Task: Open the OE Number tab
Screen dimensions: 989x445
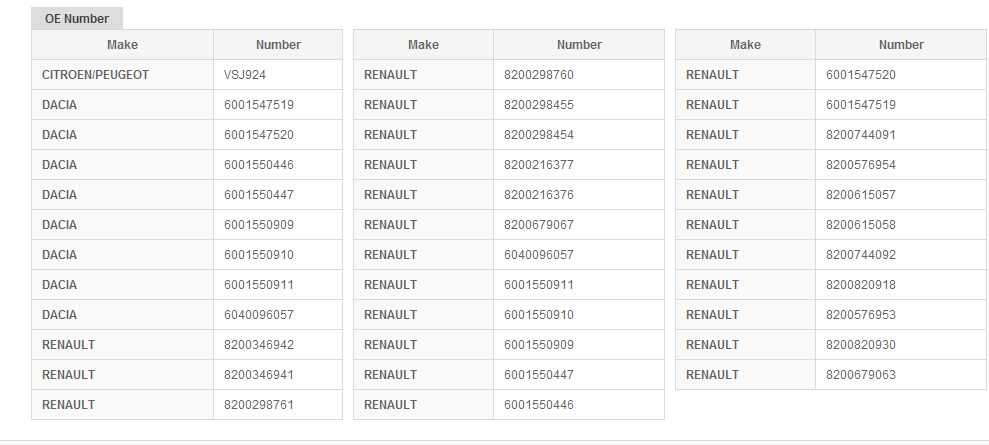Action: pos(77,19)
